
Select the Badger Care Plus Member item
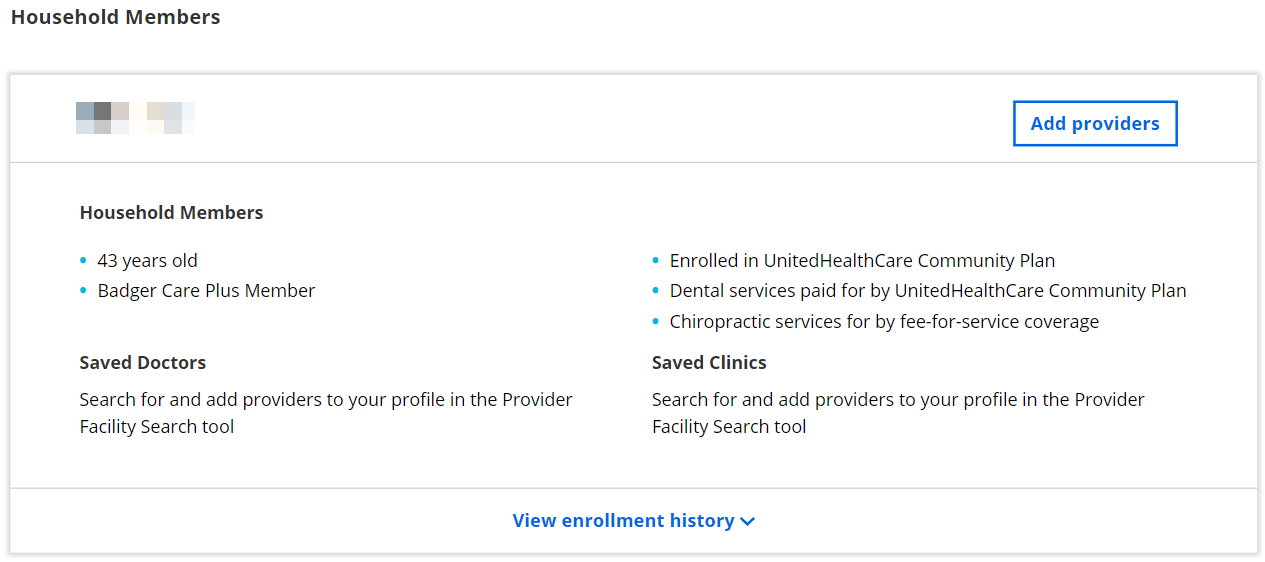tap(206, 291)
